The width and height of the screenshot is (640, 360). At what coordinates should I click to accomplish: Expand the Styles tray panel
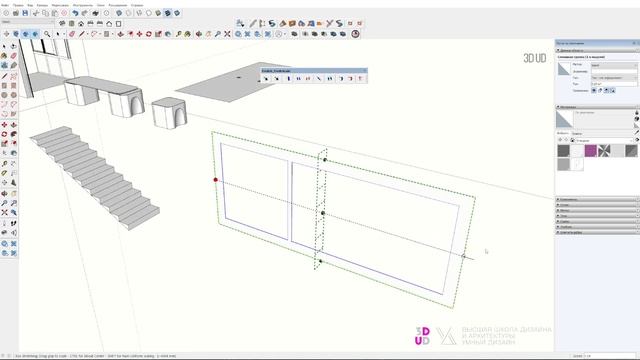[597, 205]
